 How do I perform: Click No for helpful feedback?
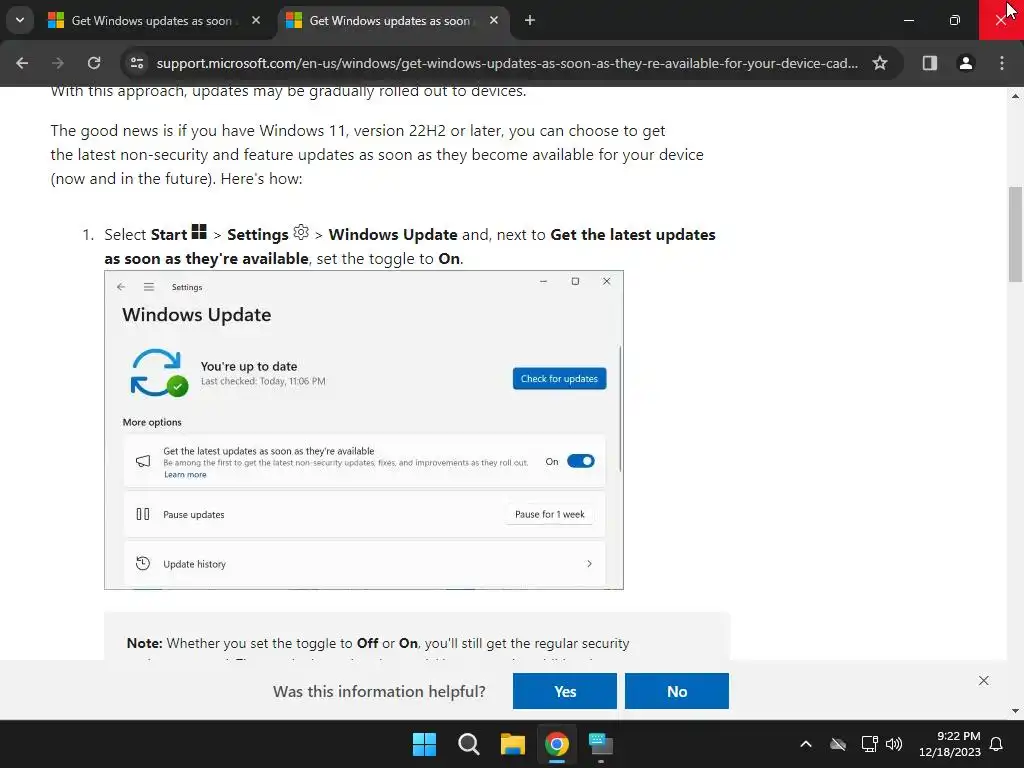(677, 691)
